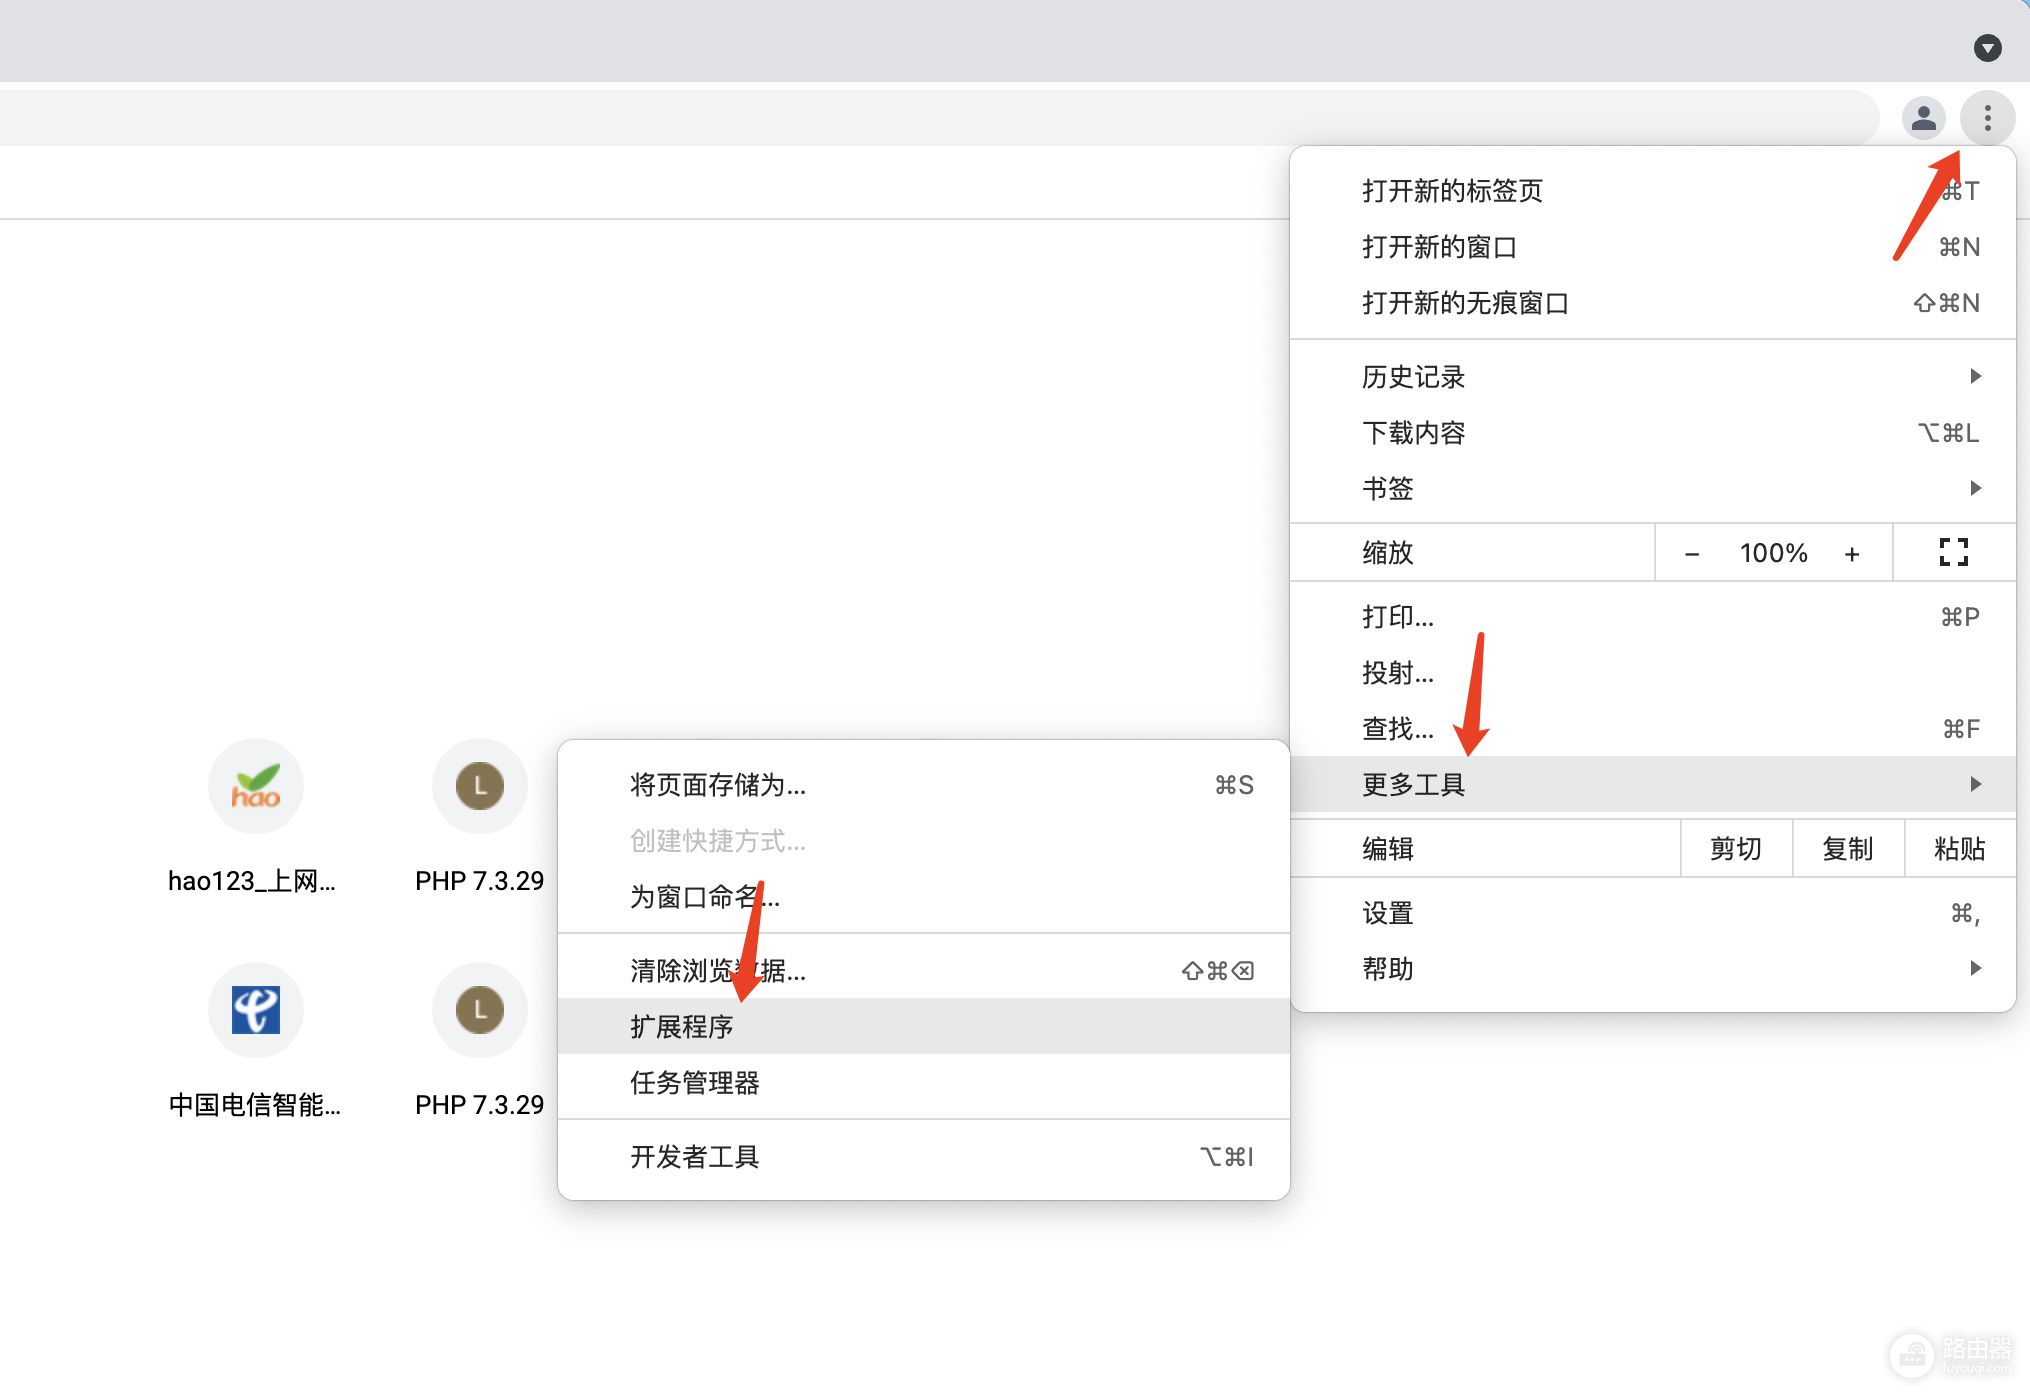Click the 复制 edit button
This screenshot has height=1396, width=2030.
(x=1847, y=849)
